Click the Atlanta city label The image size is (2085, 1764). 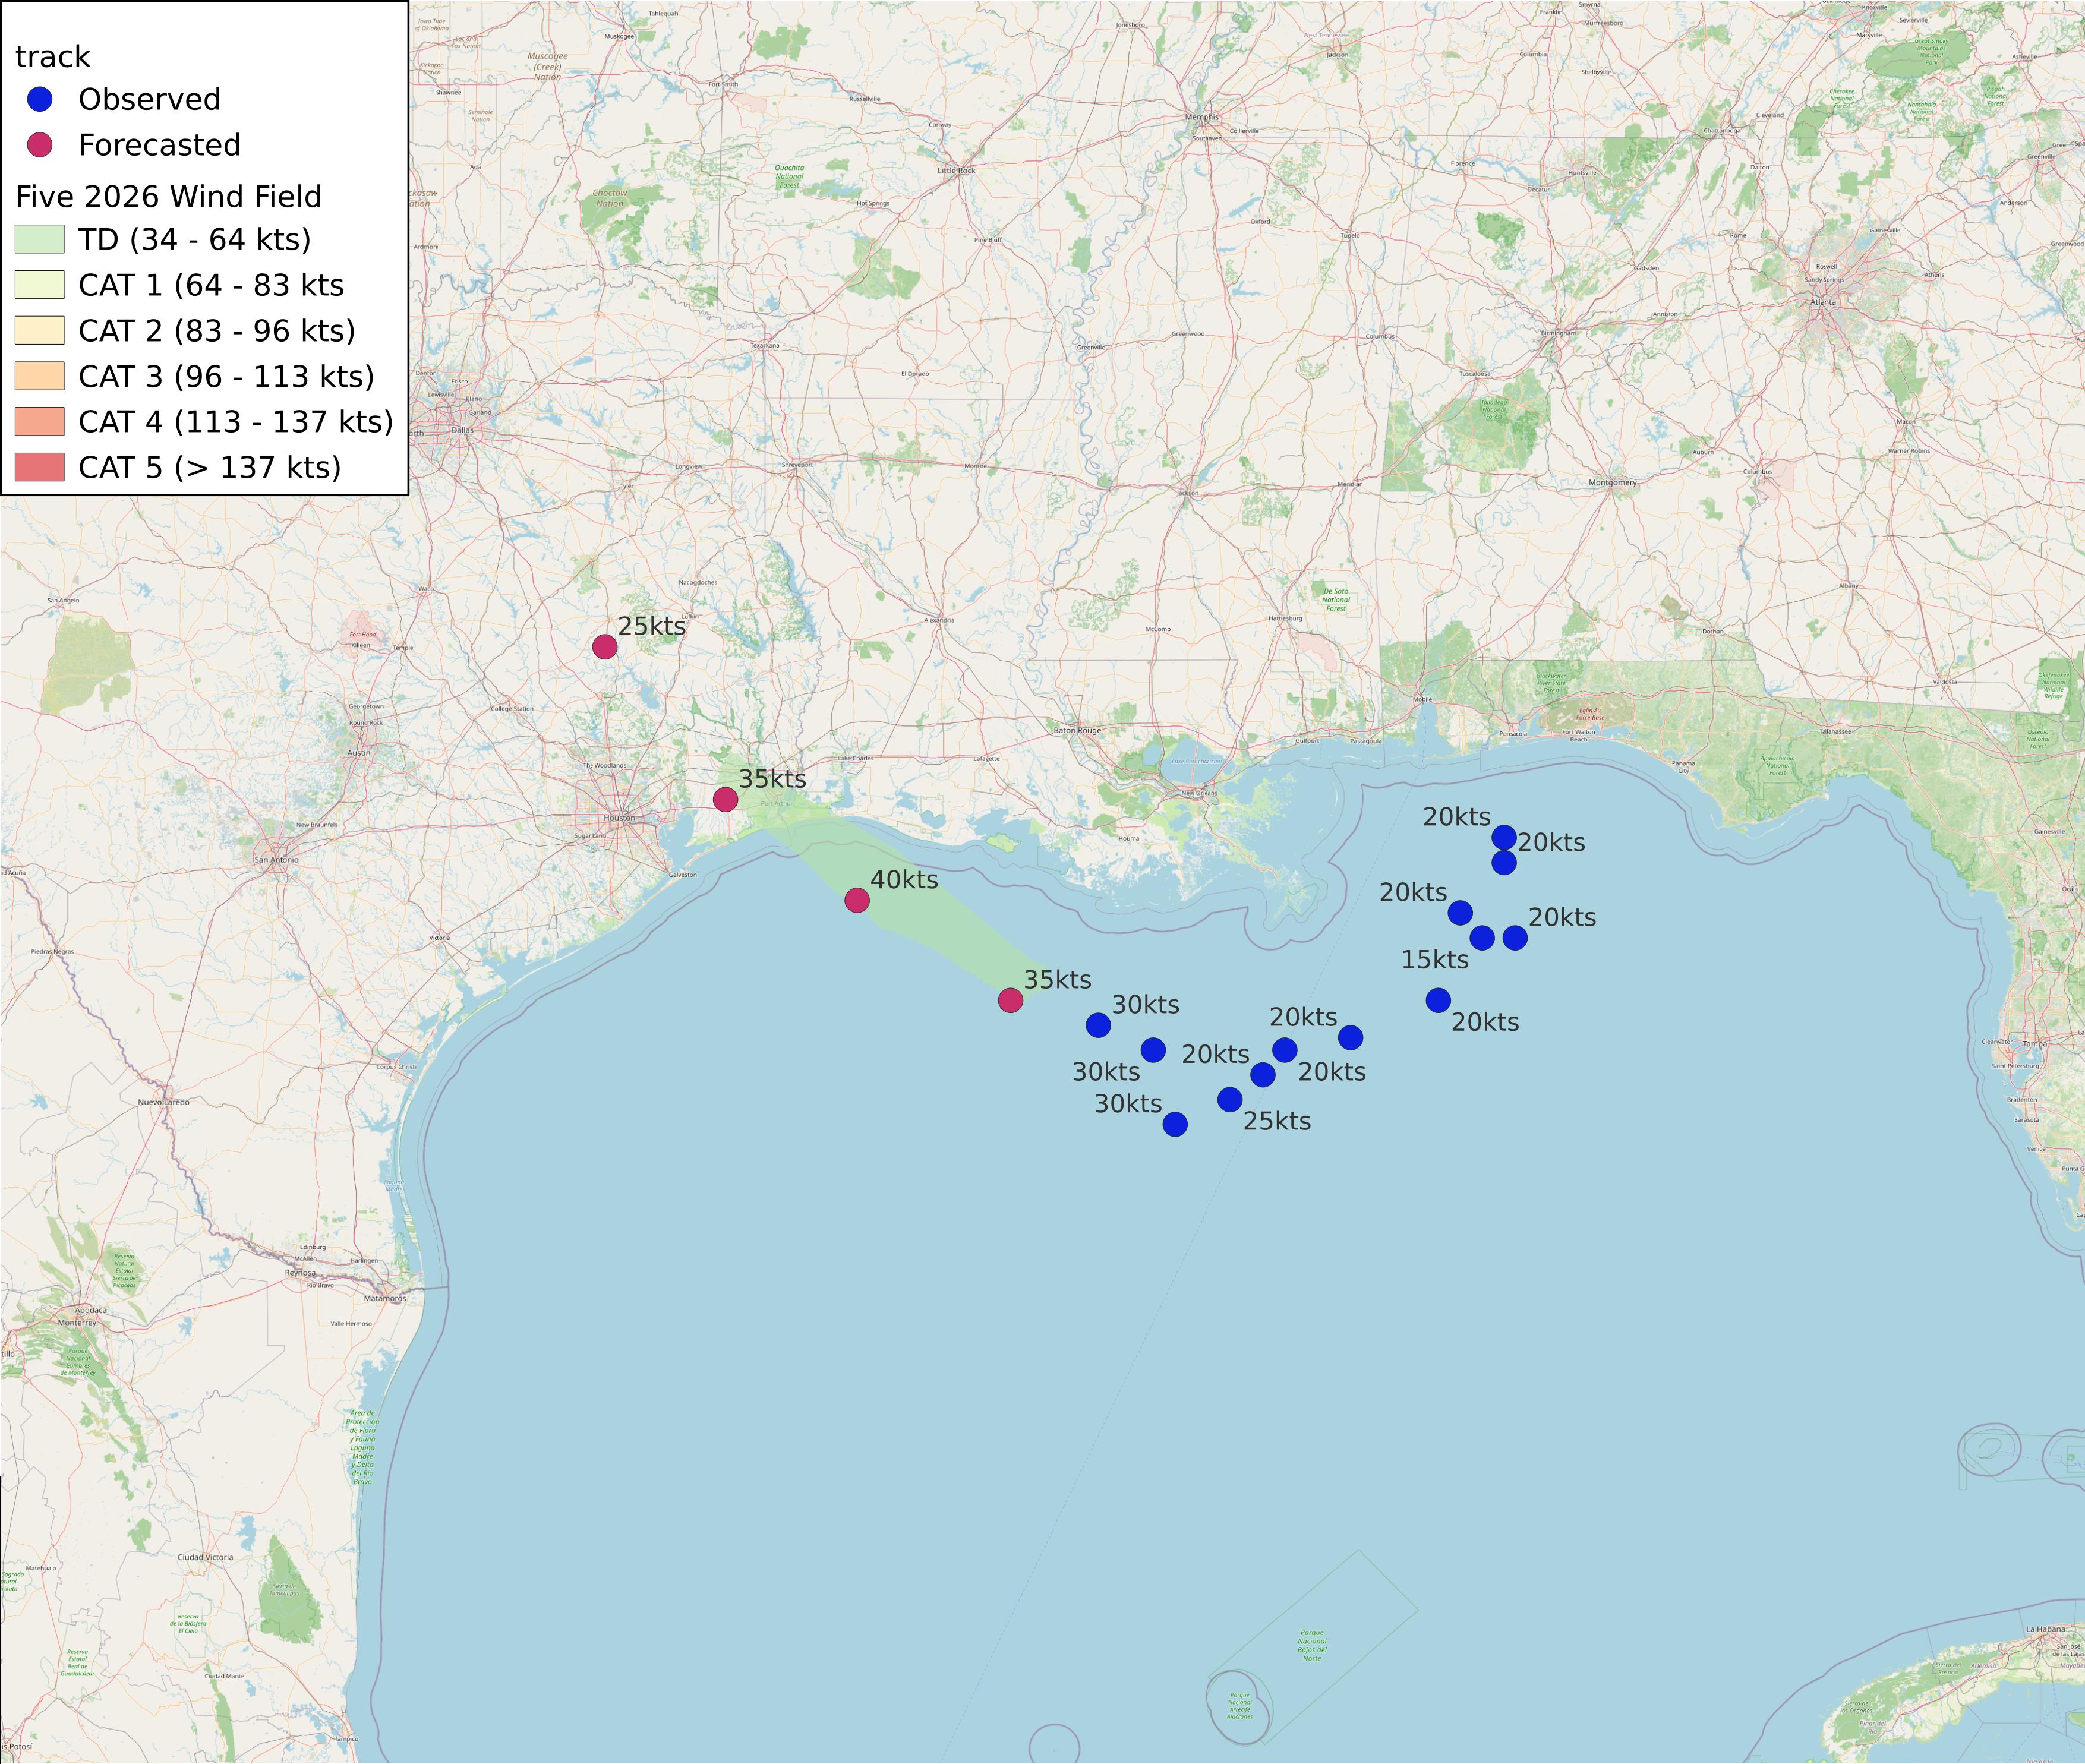pyautogui.click(x=1823, y=301)
